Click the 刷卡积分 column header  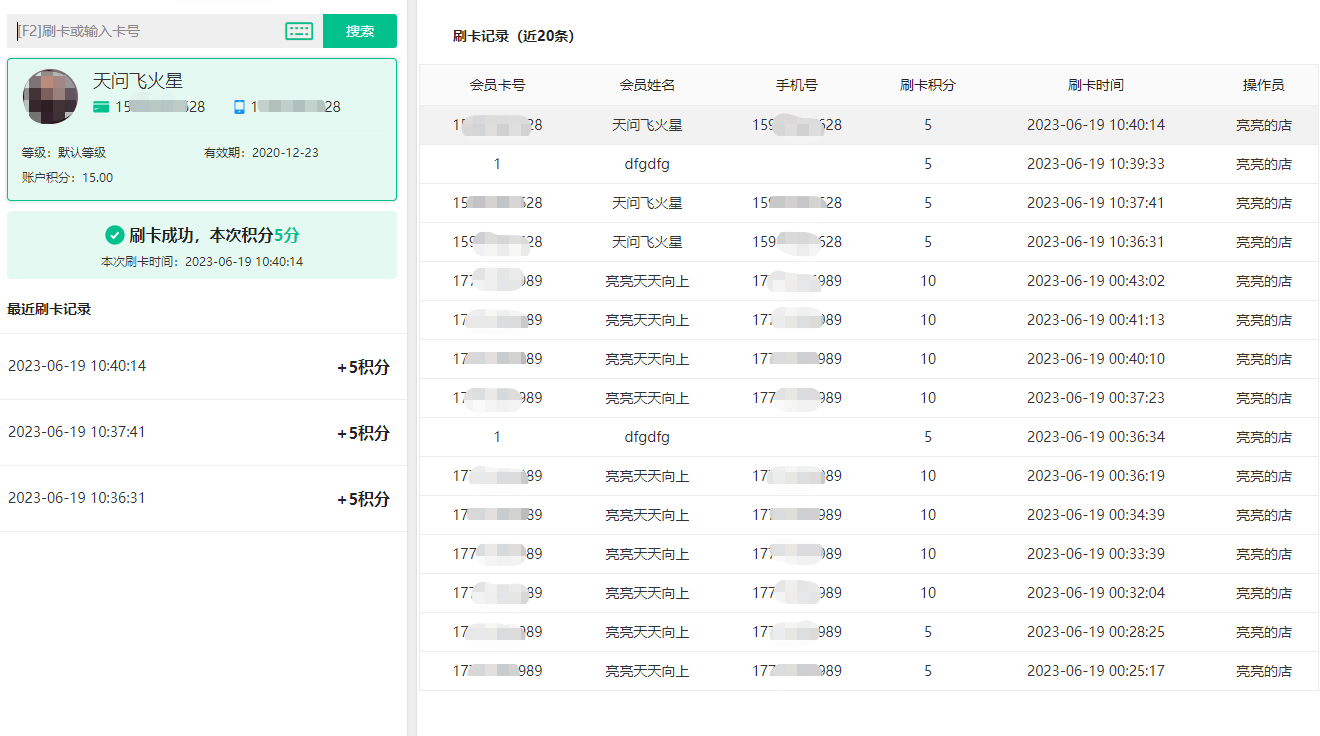point(928,85)
